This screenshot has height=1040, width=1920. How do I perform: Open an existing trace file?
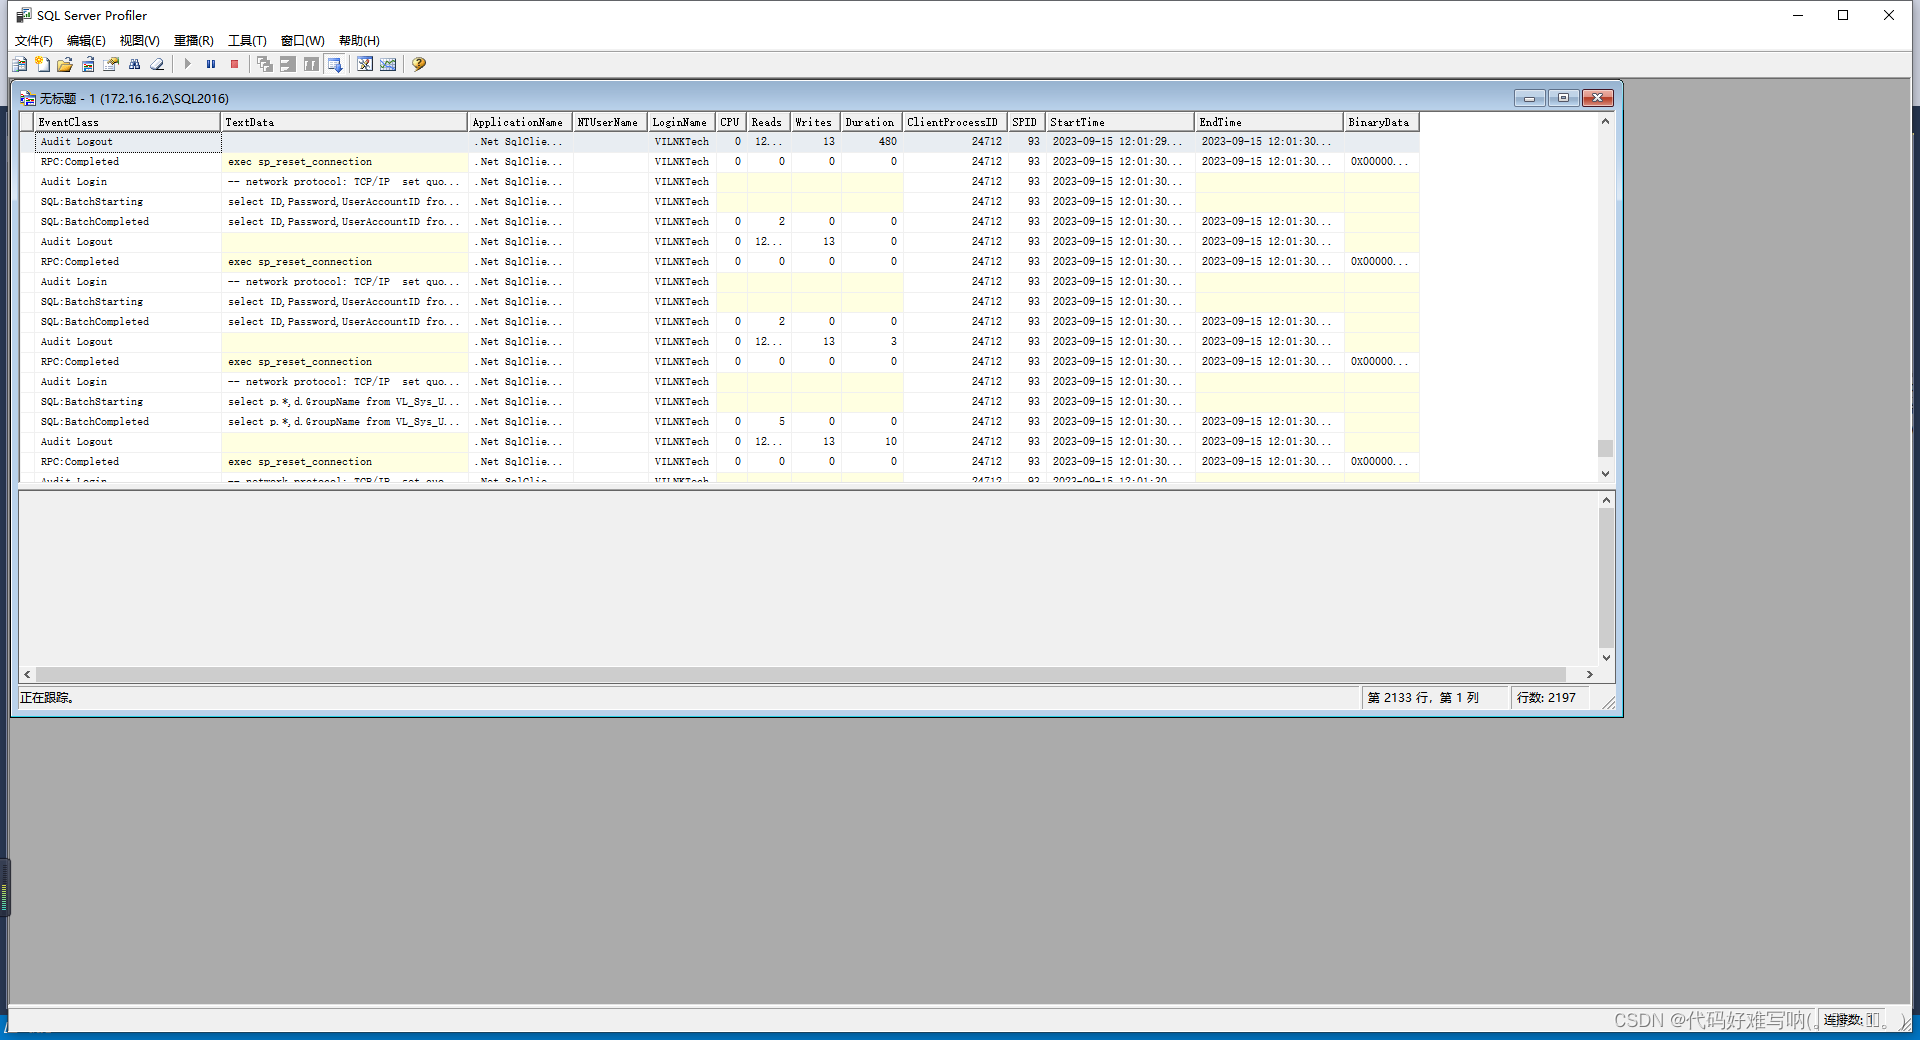tap(65, 64)
